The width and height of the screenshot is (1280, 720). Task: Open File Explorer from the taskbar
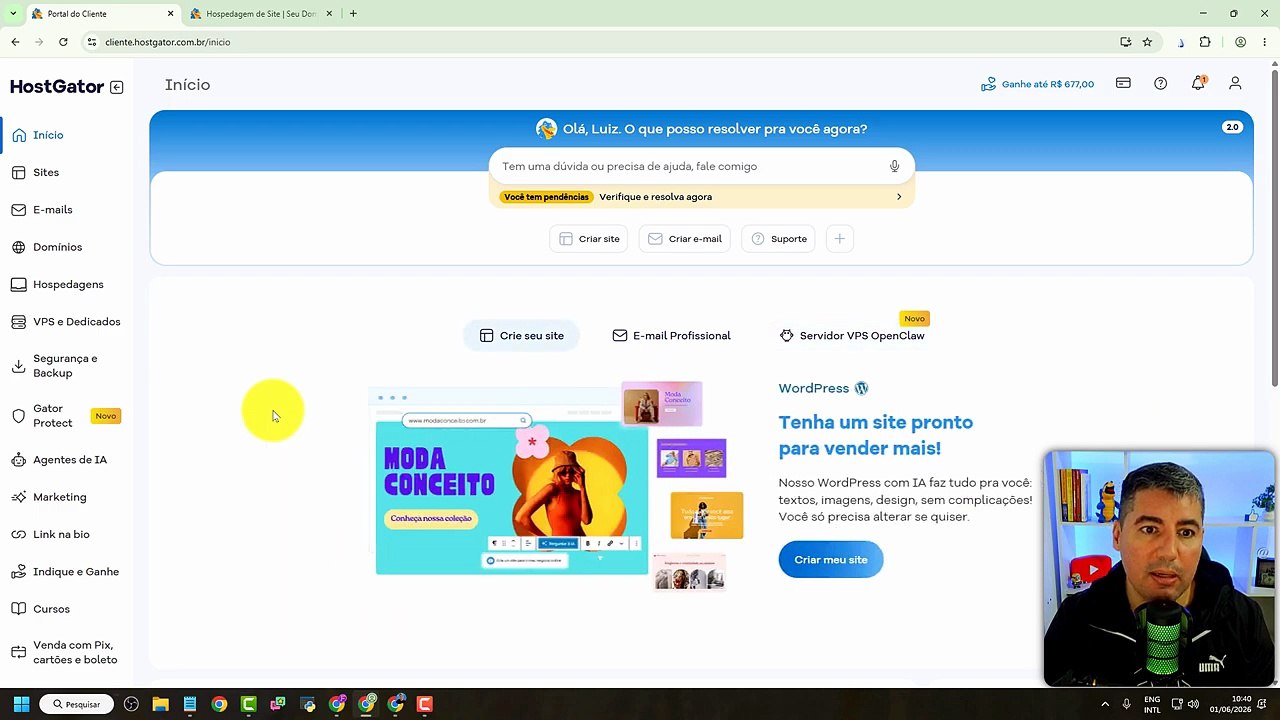(160, 704)
